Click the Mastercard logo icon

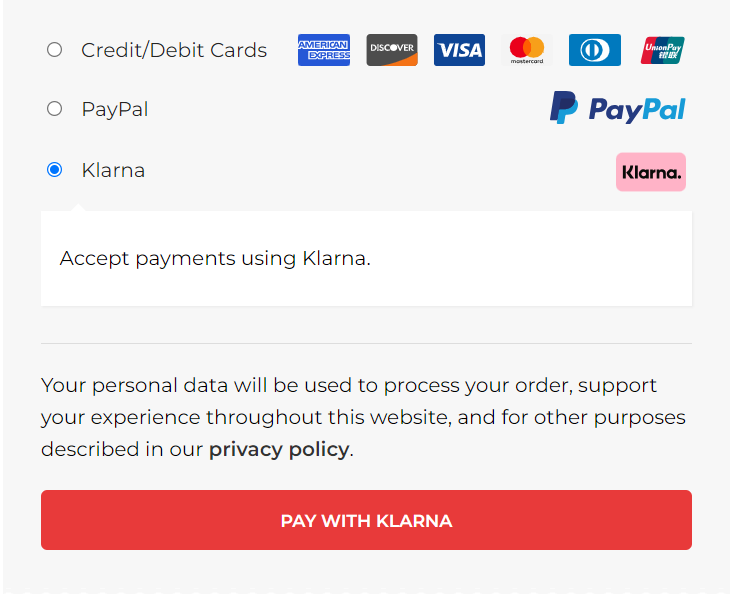526,50
